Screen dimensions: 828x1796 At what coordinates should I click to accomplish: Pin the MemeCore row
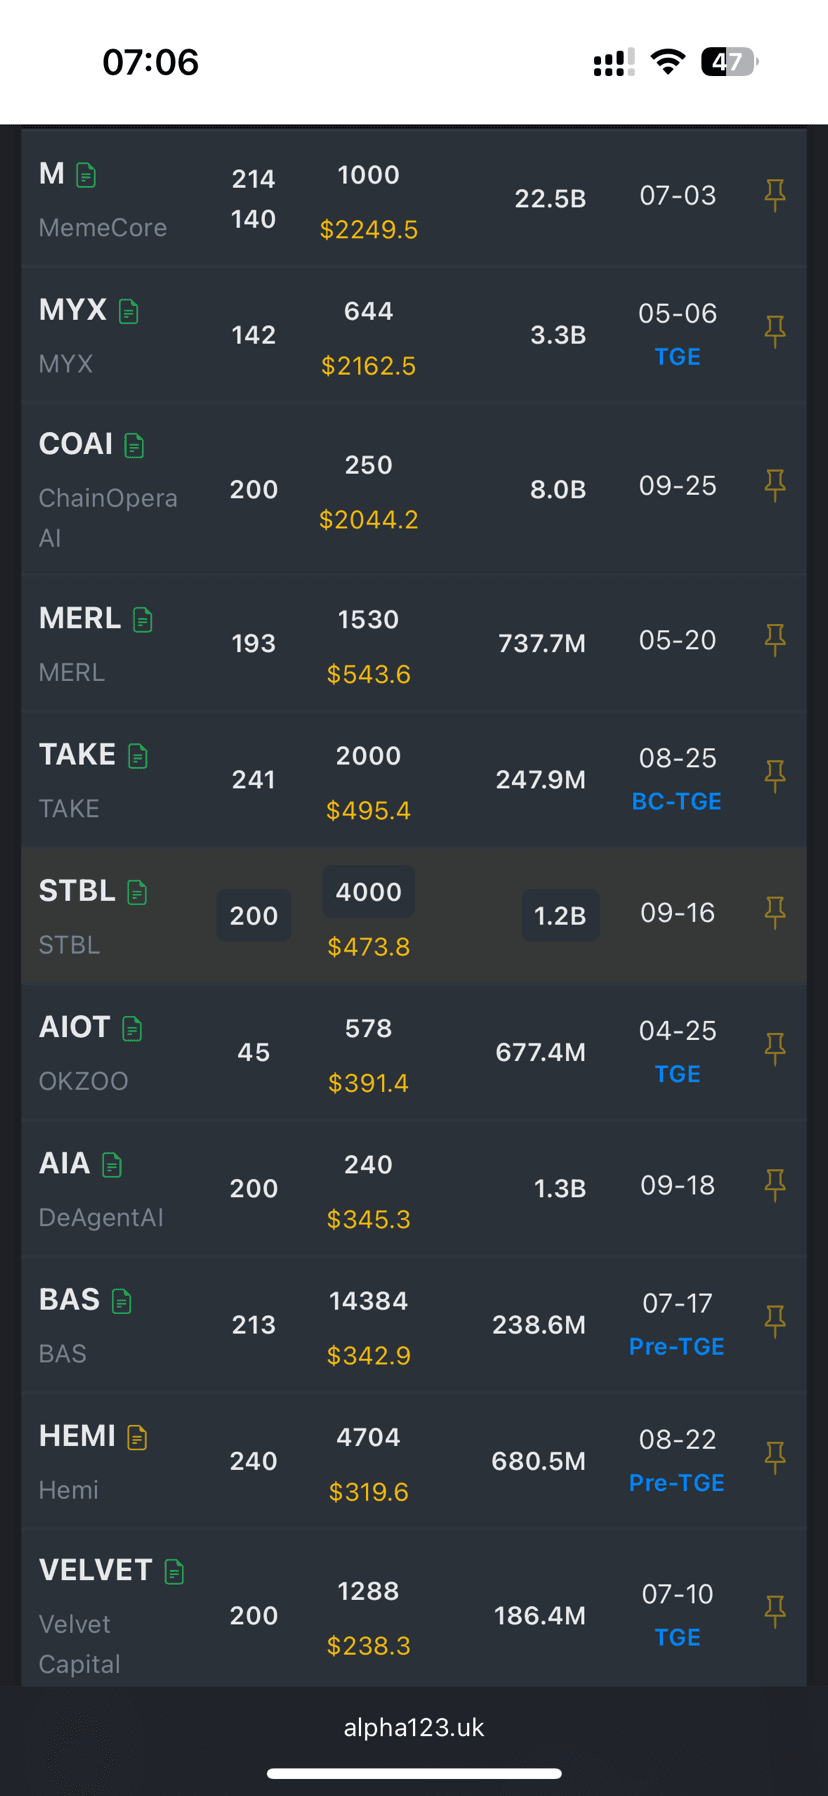[775, 195]
